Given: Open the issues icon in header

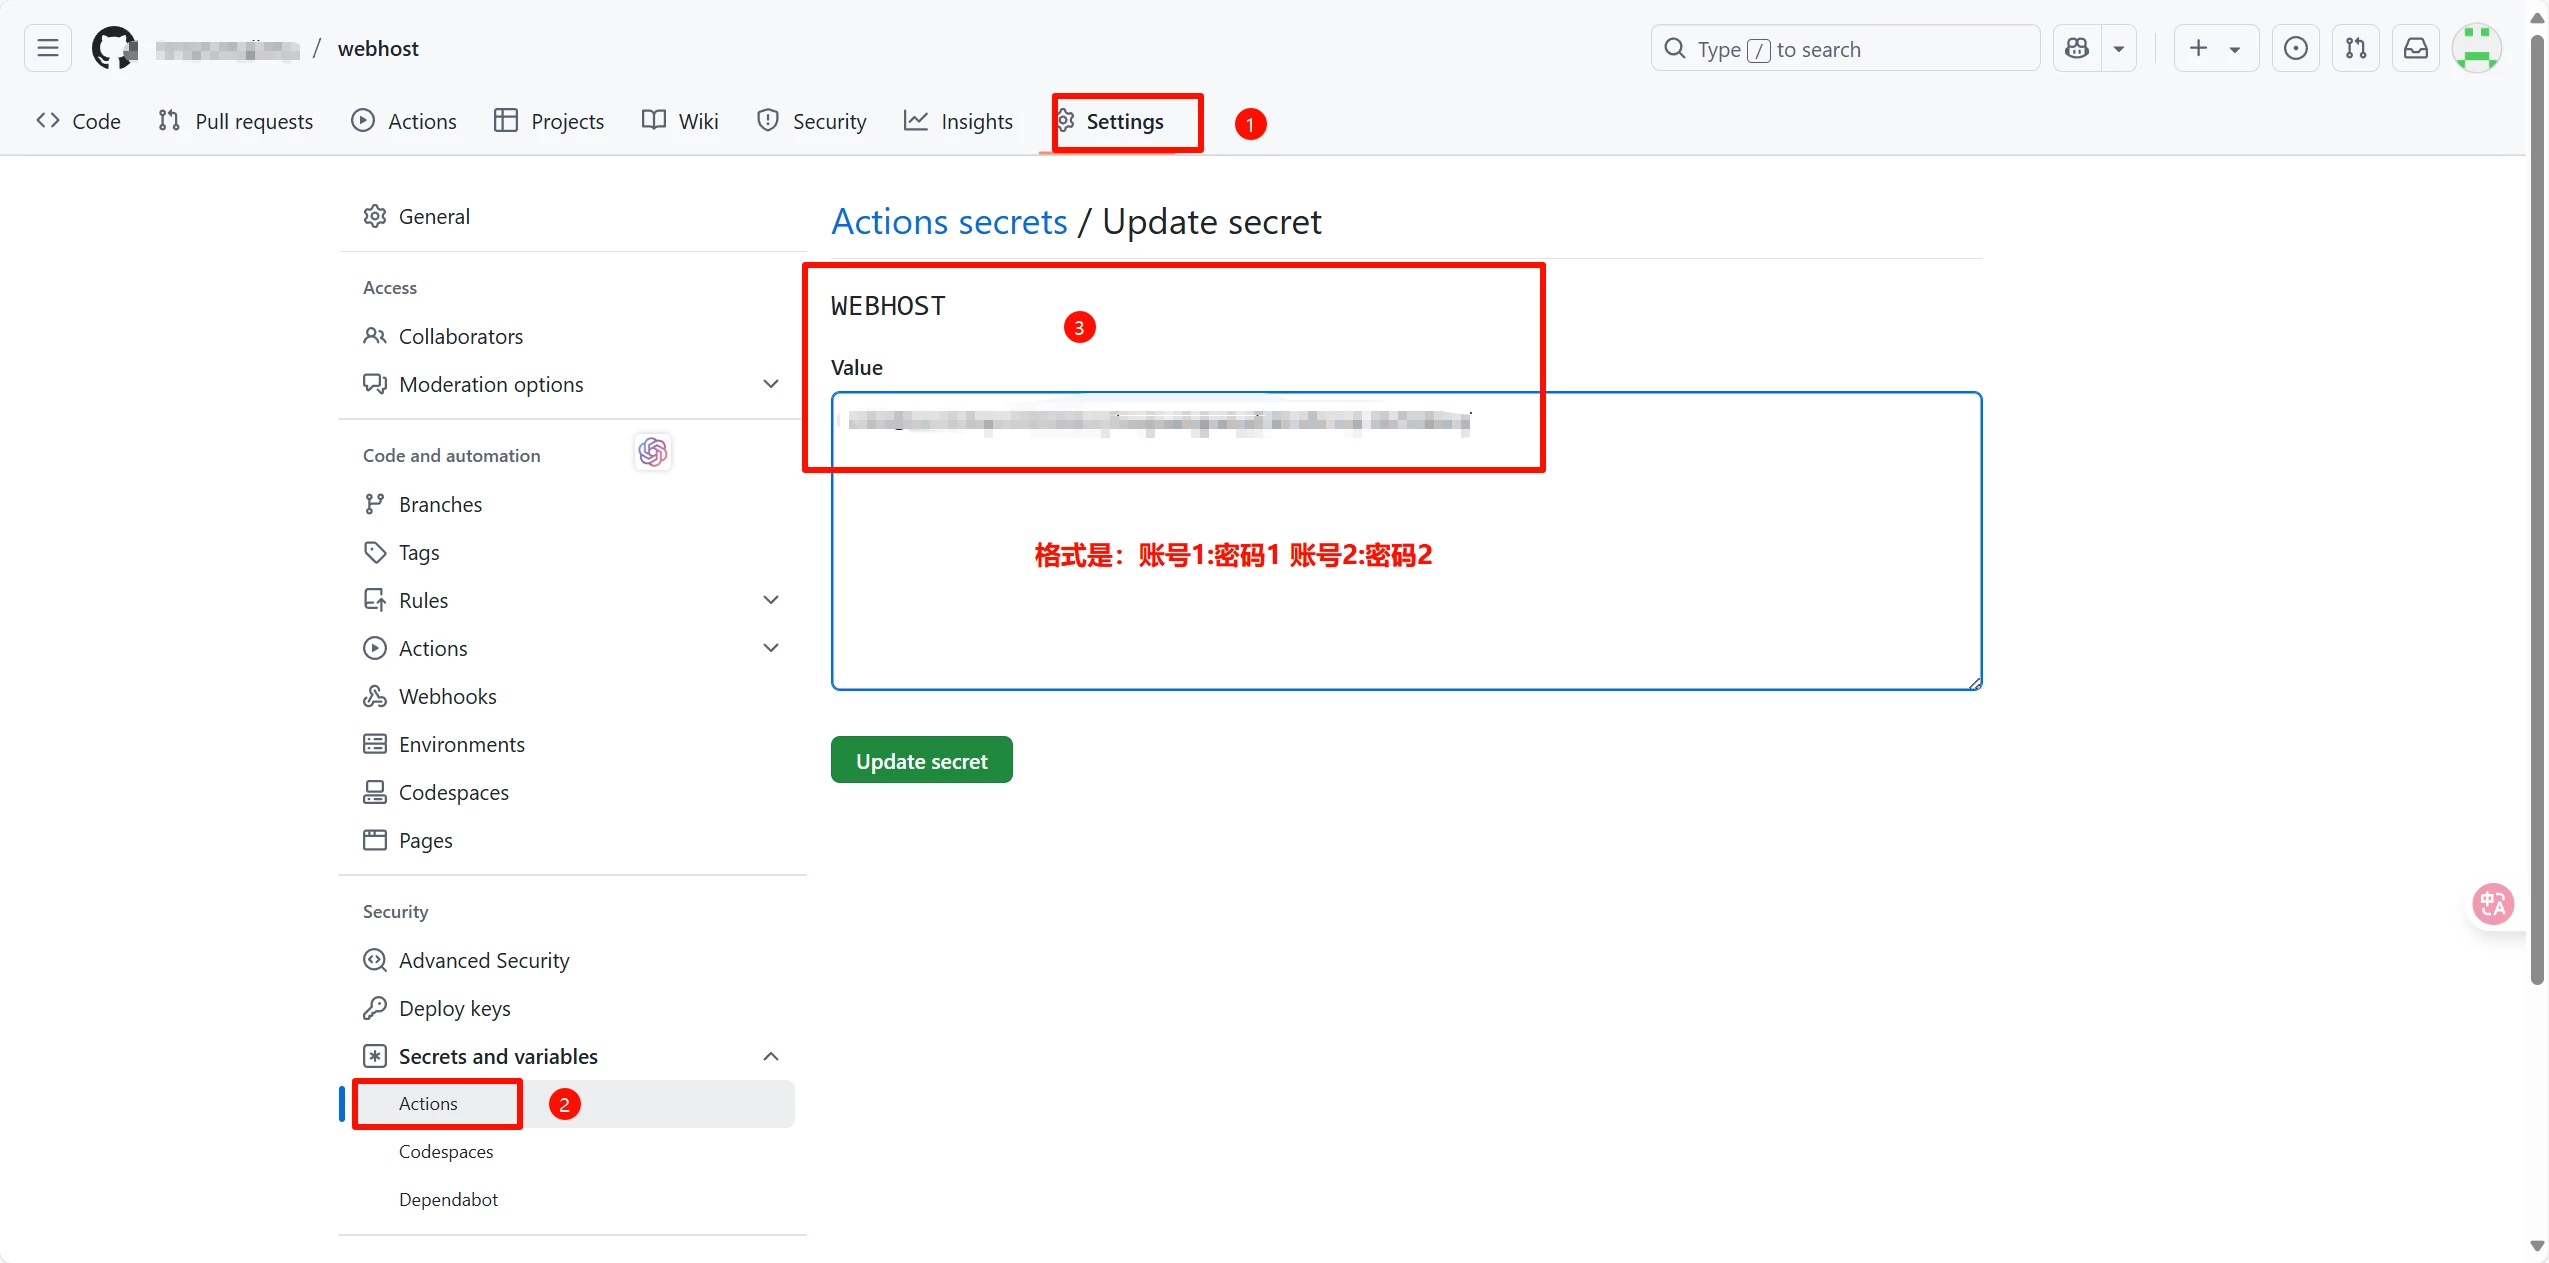Looking at the screenshot, I should coord(2295,48).
